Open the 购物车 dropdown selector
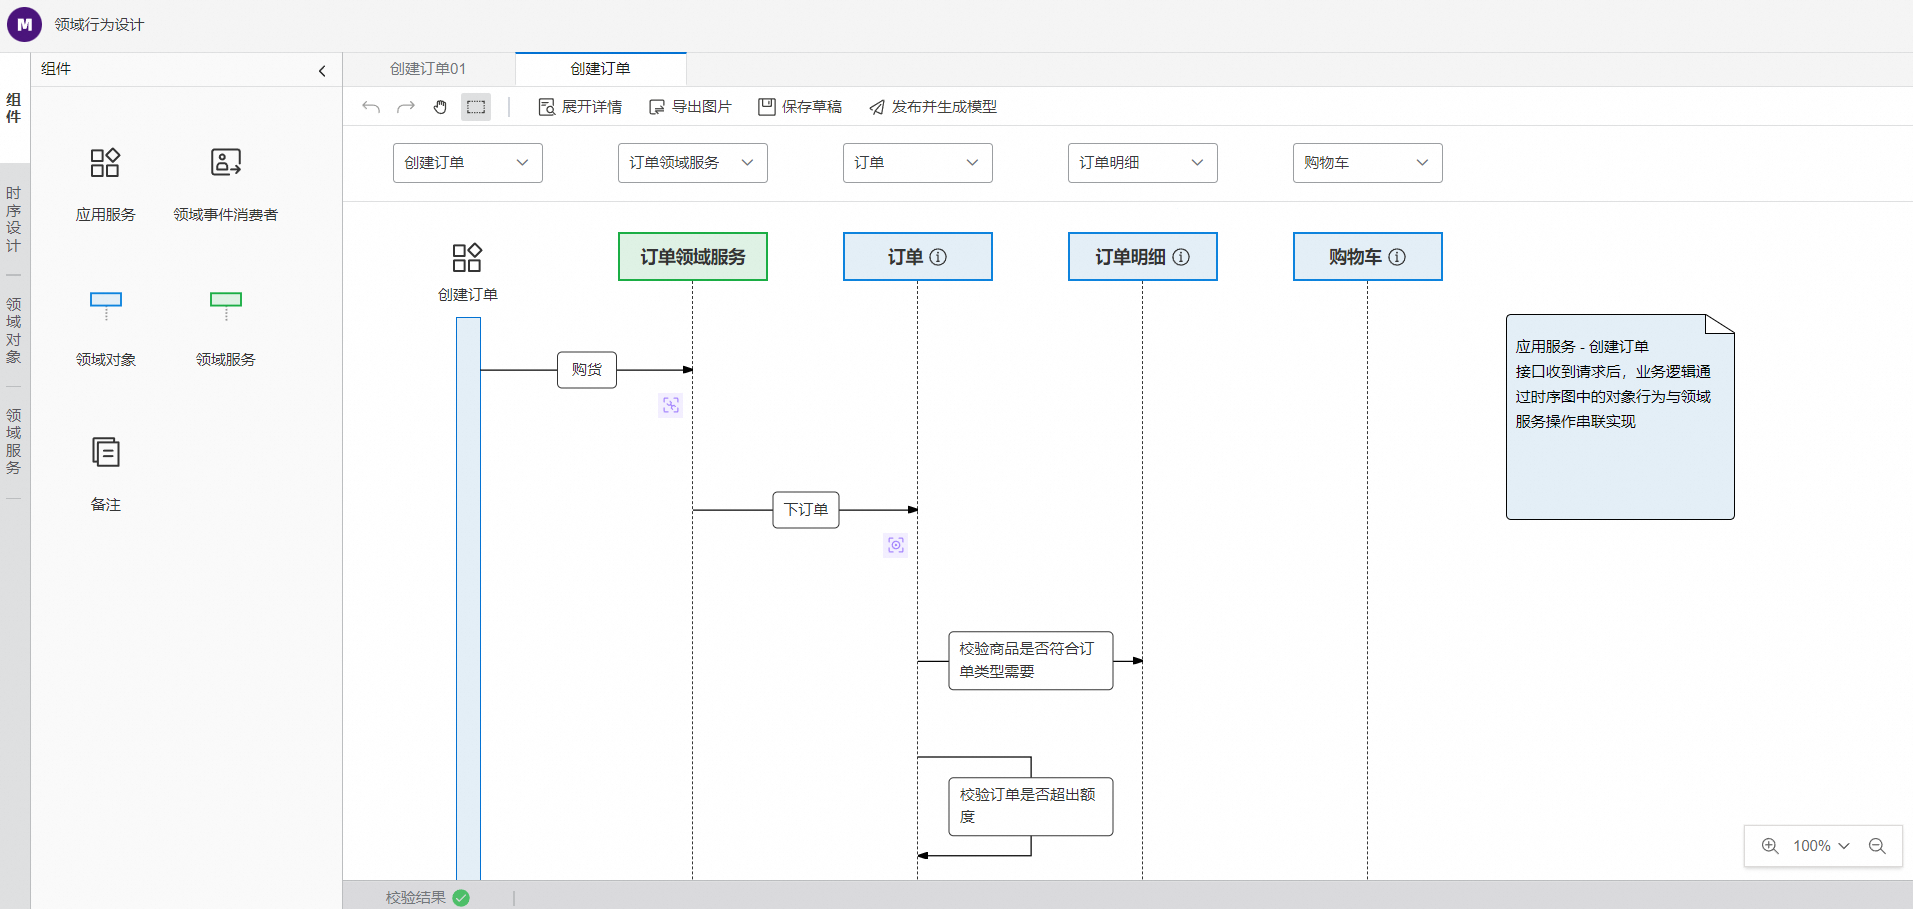This screenshot has width=1913, height=909. click(1368, 163)
